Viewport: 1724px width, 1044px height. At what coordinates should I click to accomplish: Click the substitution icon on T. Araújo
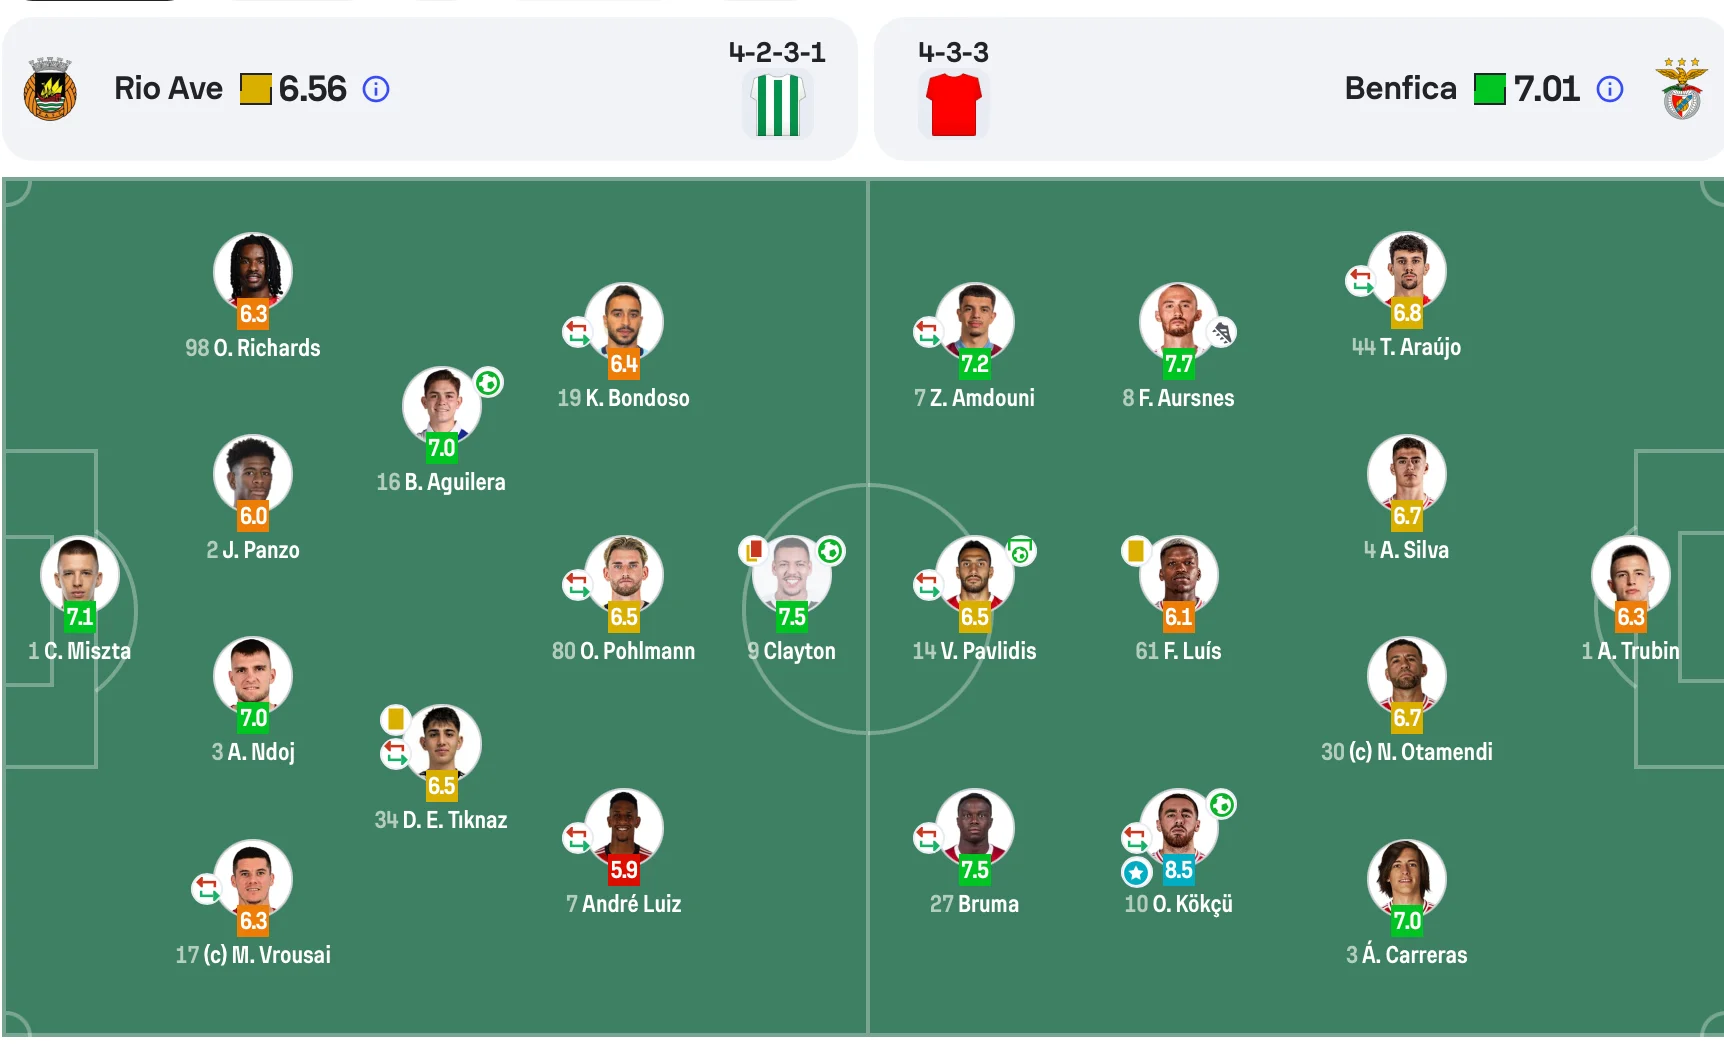[1360, 280]
